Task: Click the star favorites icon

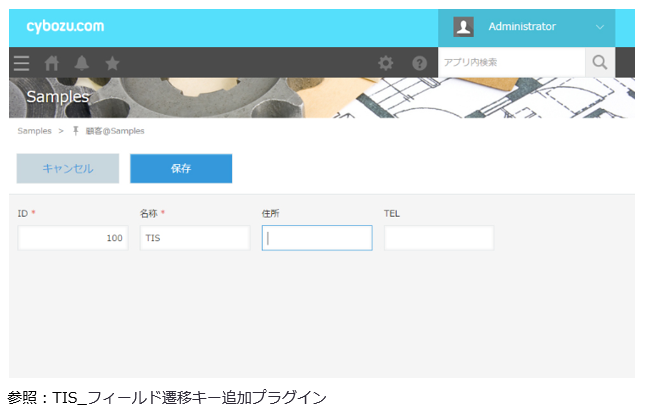Action: coord(112,63)
